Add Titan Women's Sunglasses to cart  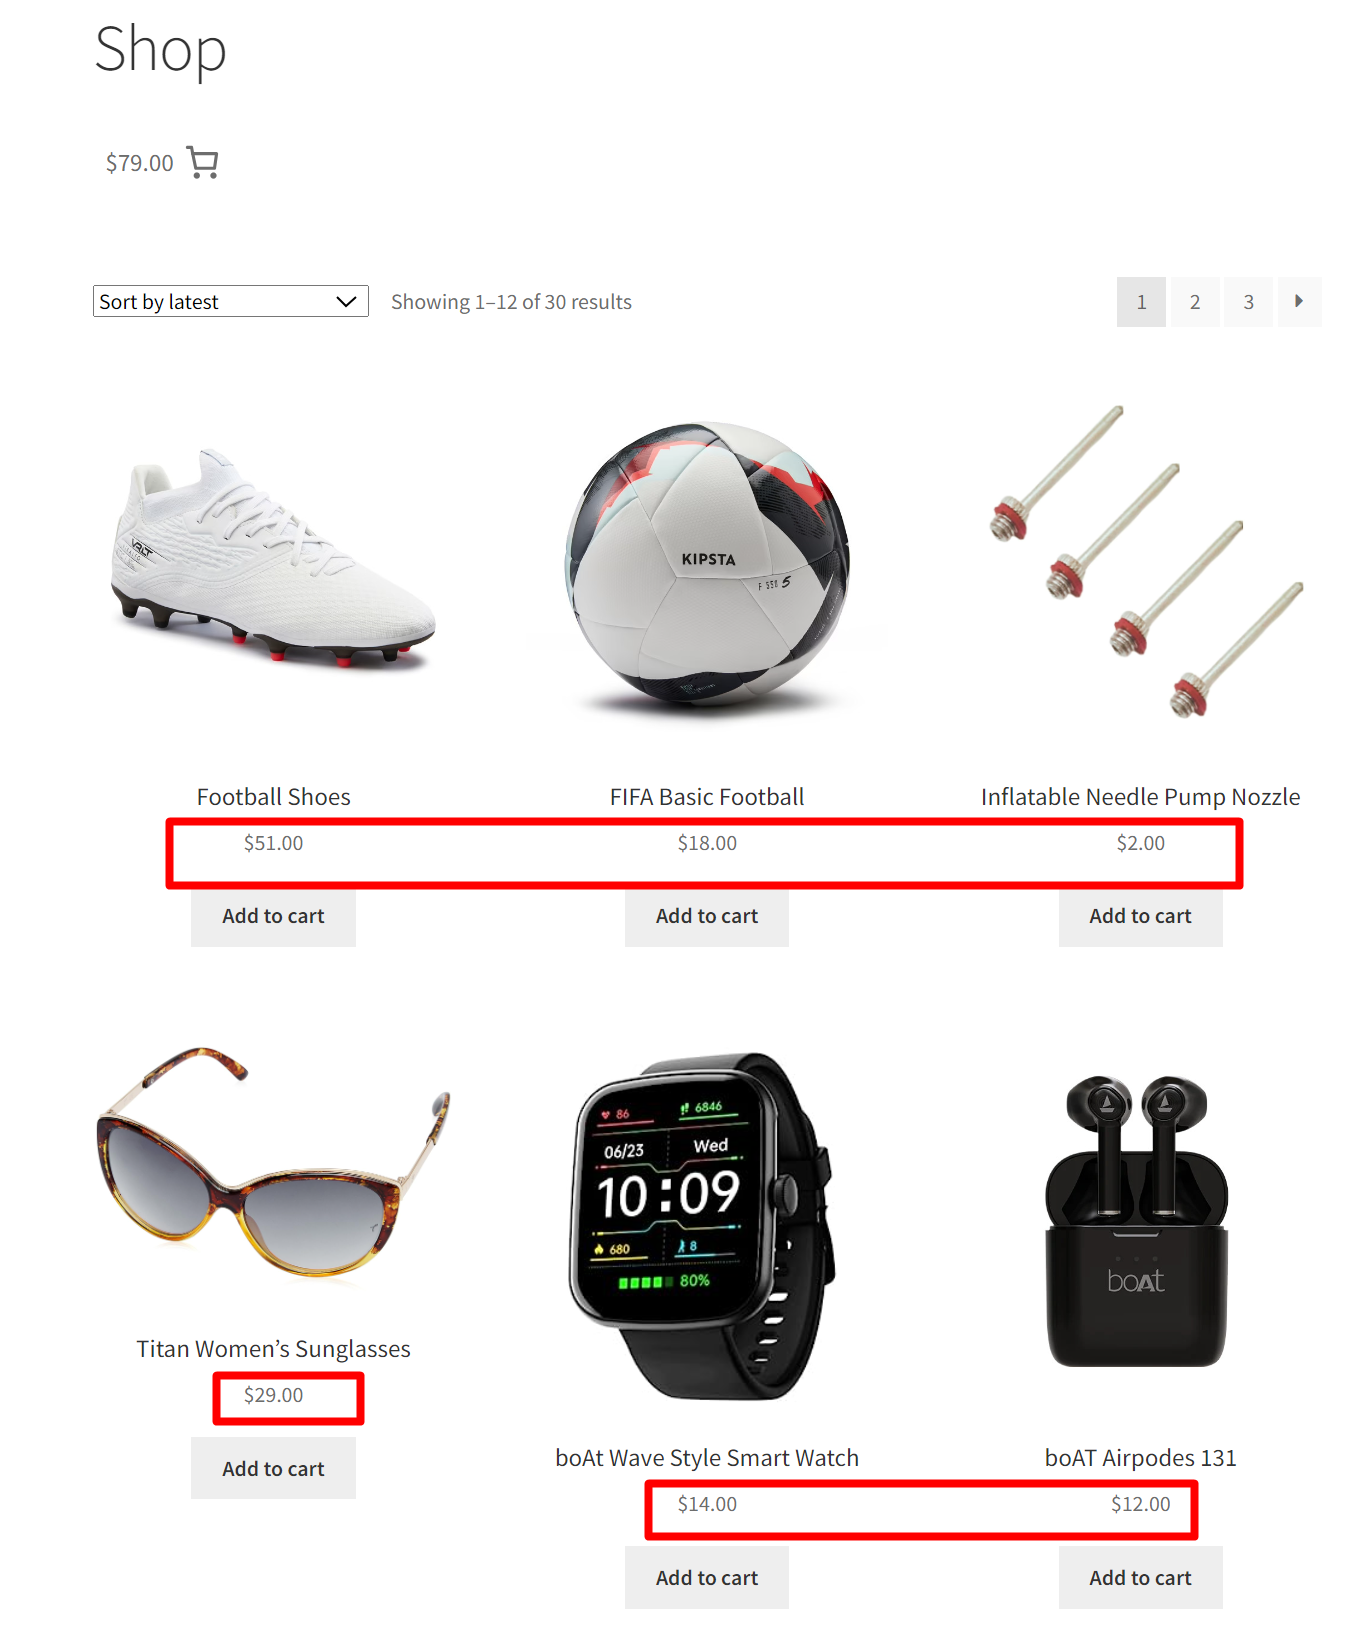coord(273,1468)
